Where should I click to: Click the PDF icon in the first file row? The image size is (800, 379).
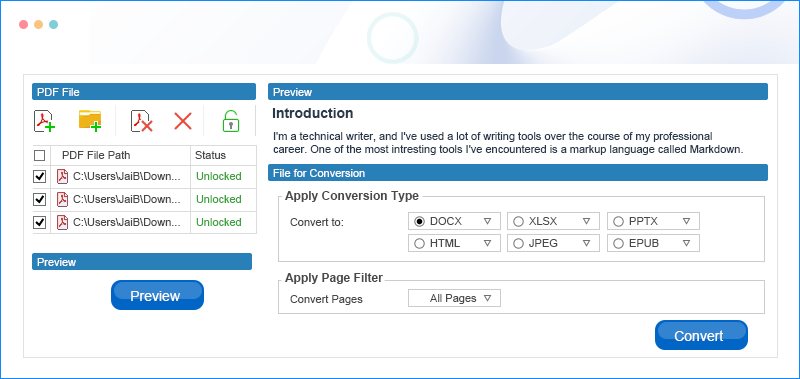[62, 176]
